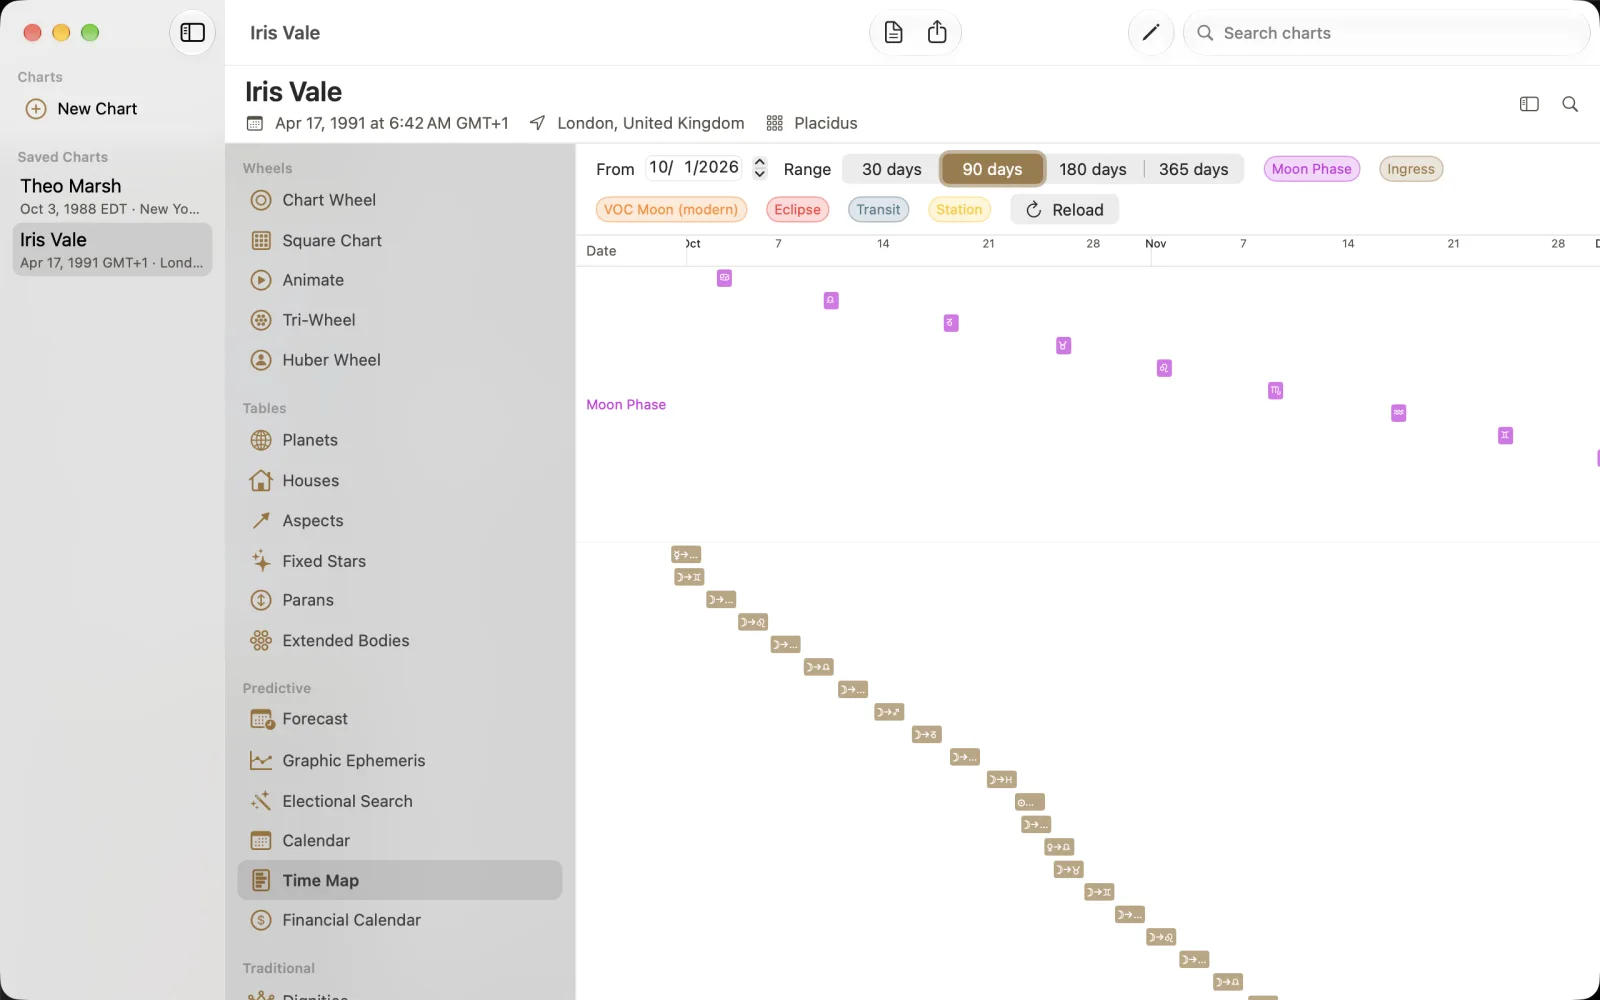Screen dimensions: 1600x1000
Task: Open the Forecast predictive view
Action: 400,719
